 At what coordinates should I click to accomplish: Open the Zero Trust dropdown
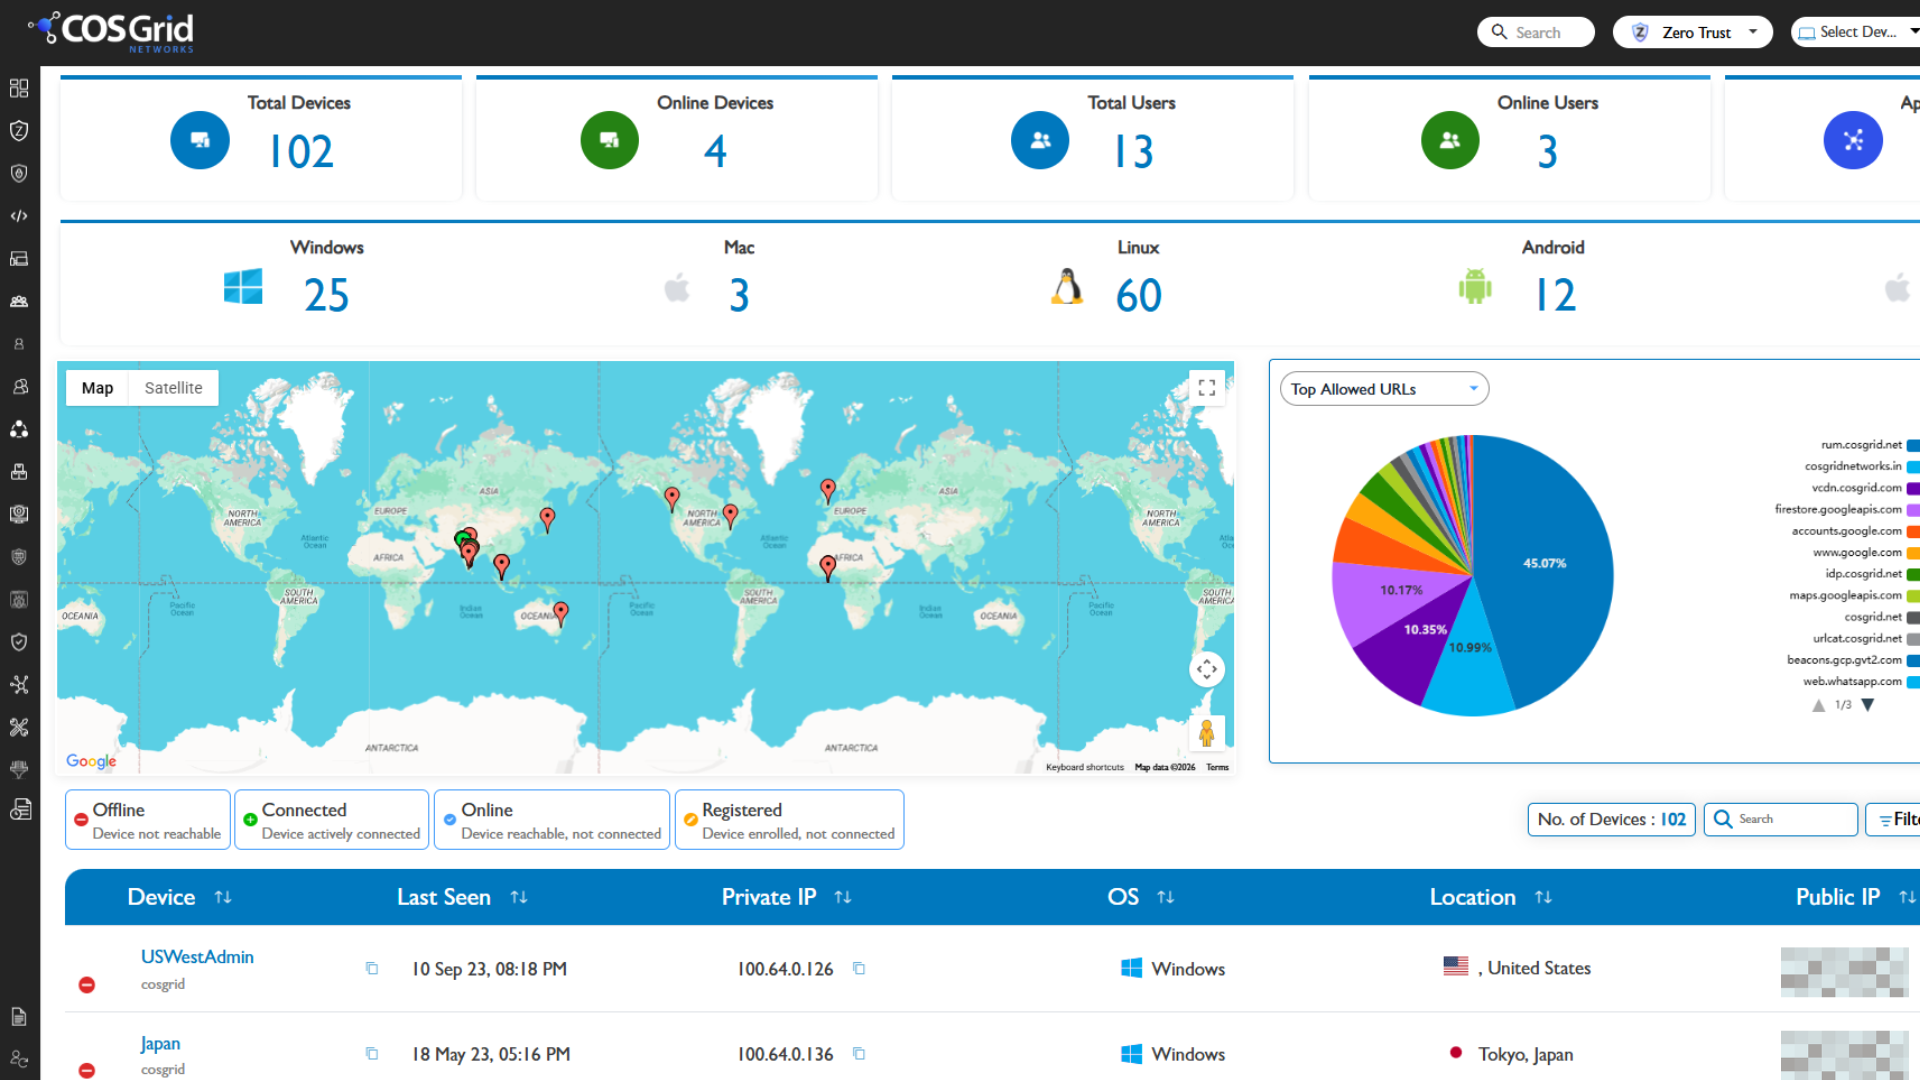click(1693, 32)
